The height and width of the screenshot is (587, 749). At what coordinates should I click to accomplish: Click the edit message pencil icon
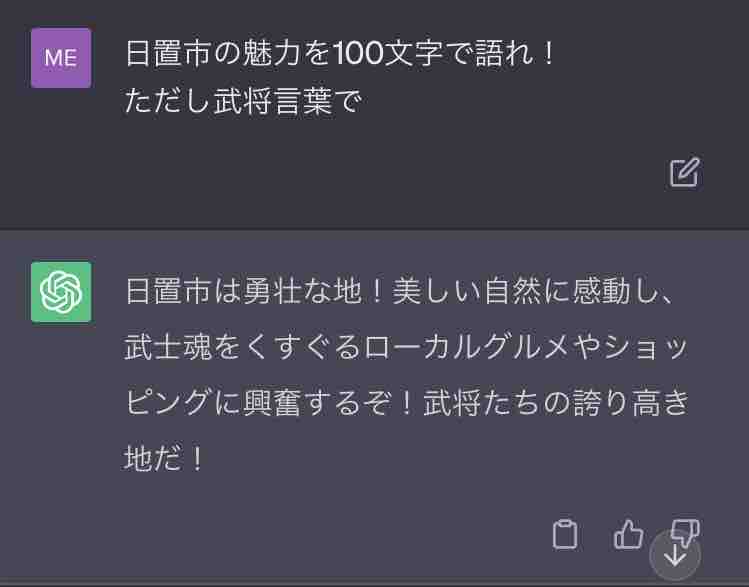[x=685, y=172]
